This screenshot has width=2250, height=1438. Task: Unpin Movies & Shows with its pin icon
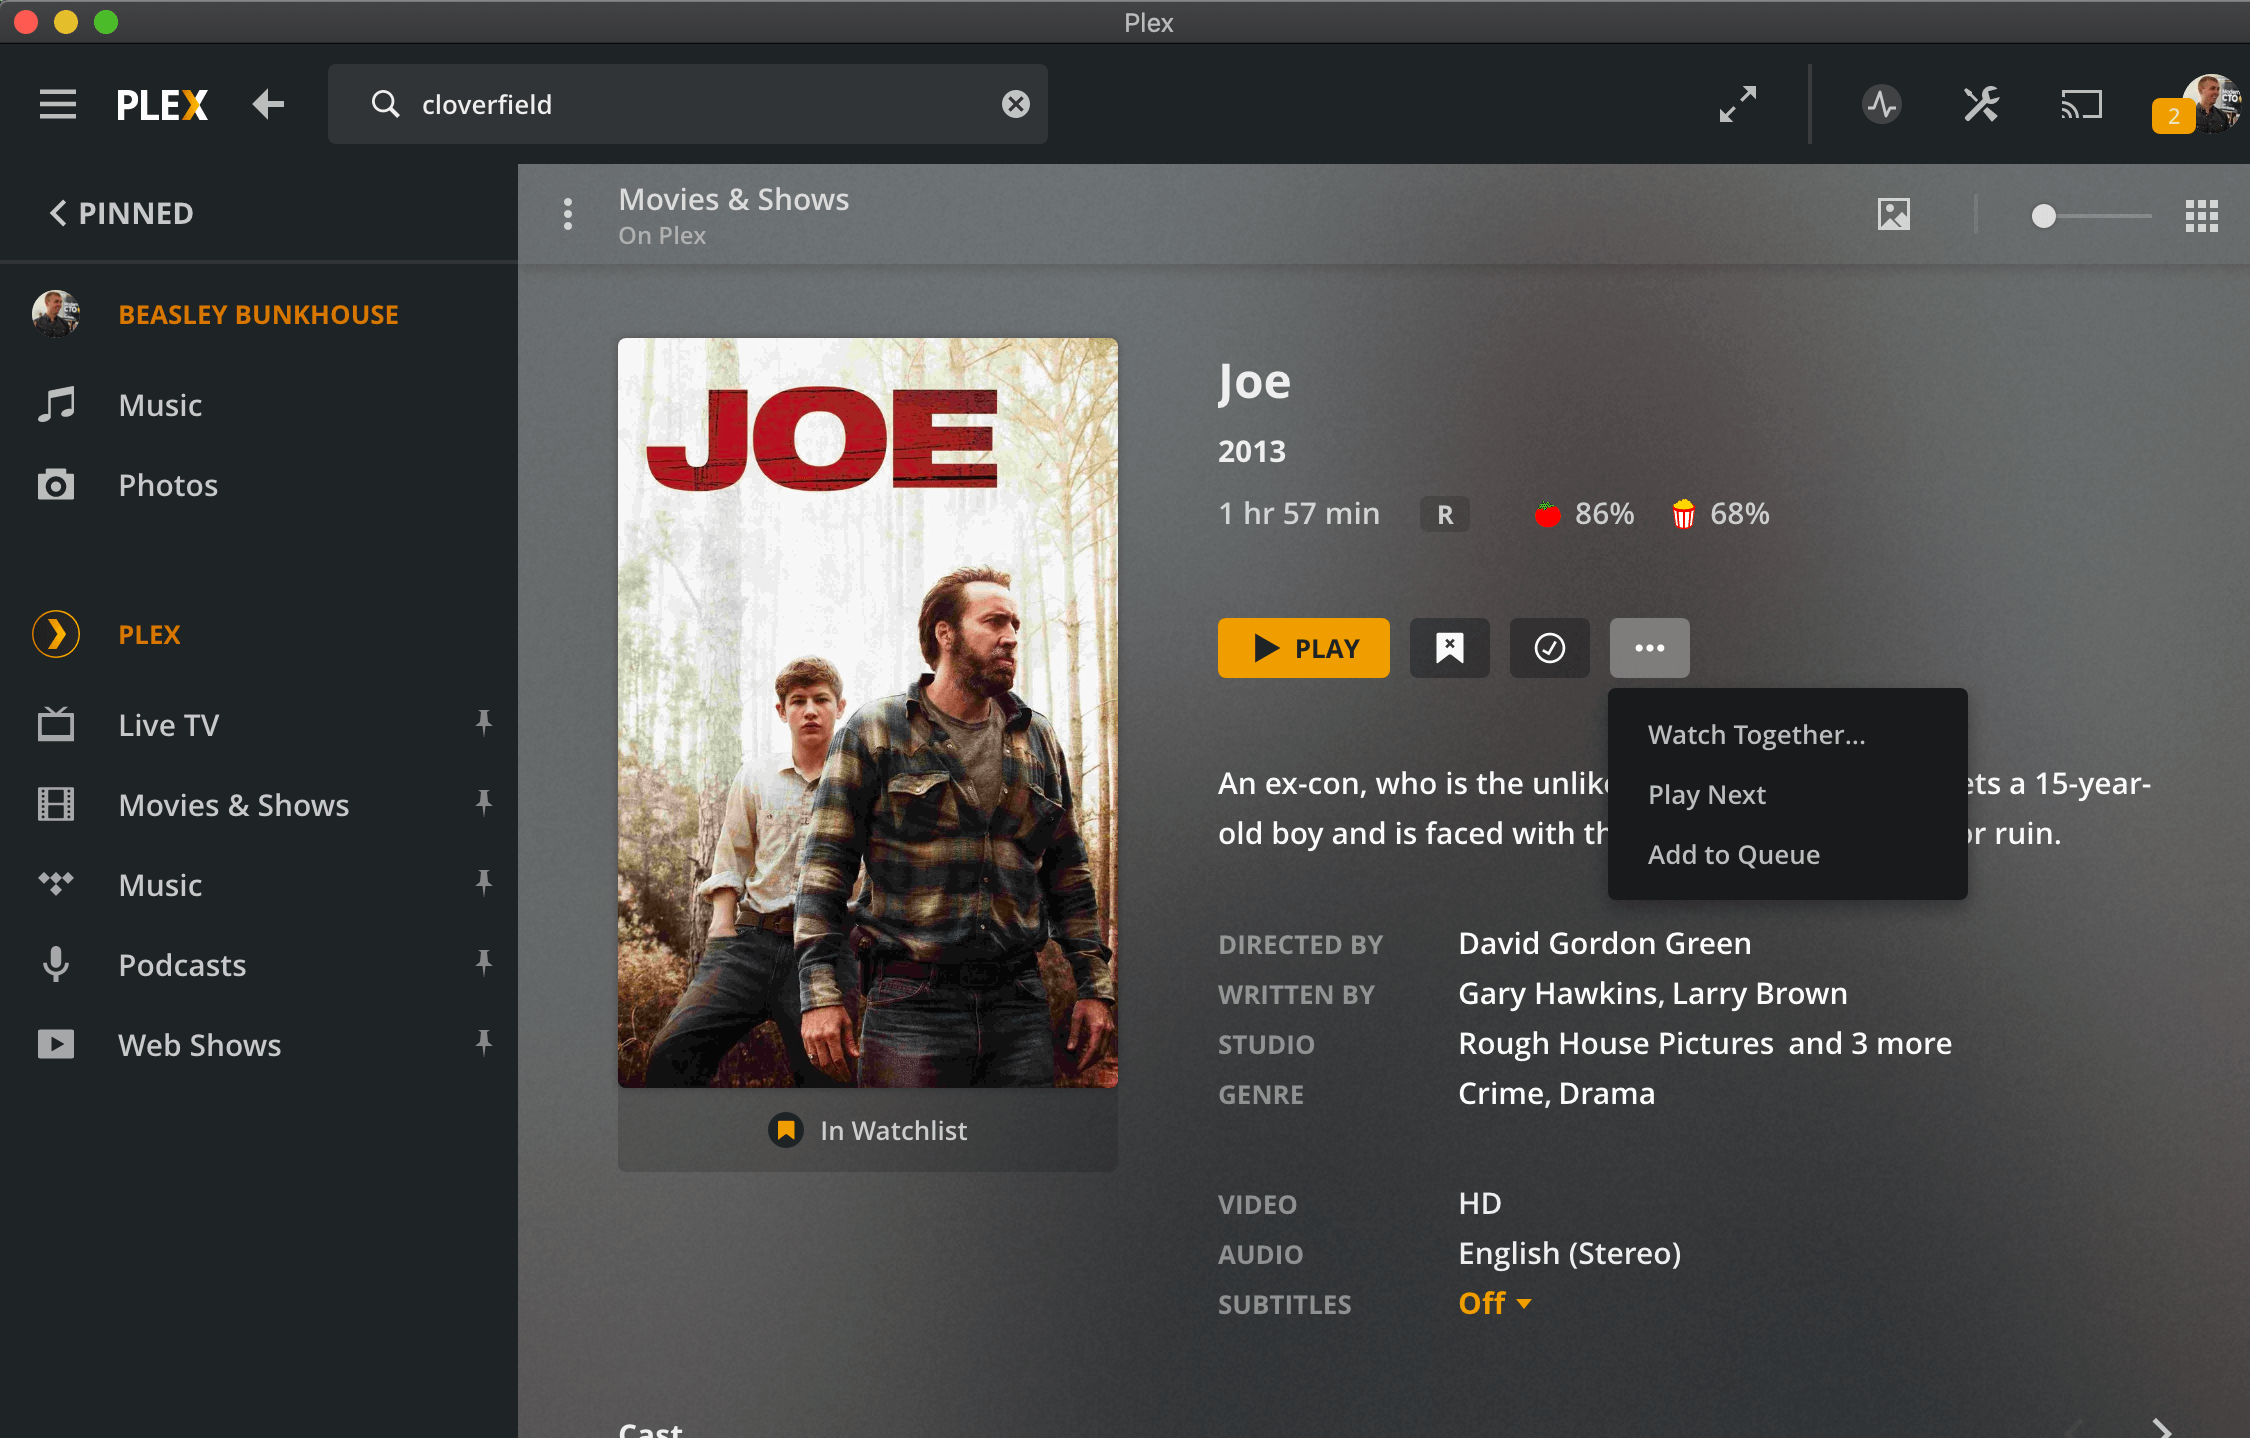point(484,803)
